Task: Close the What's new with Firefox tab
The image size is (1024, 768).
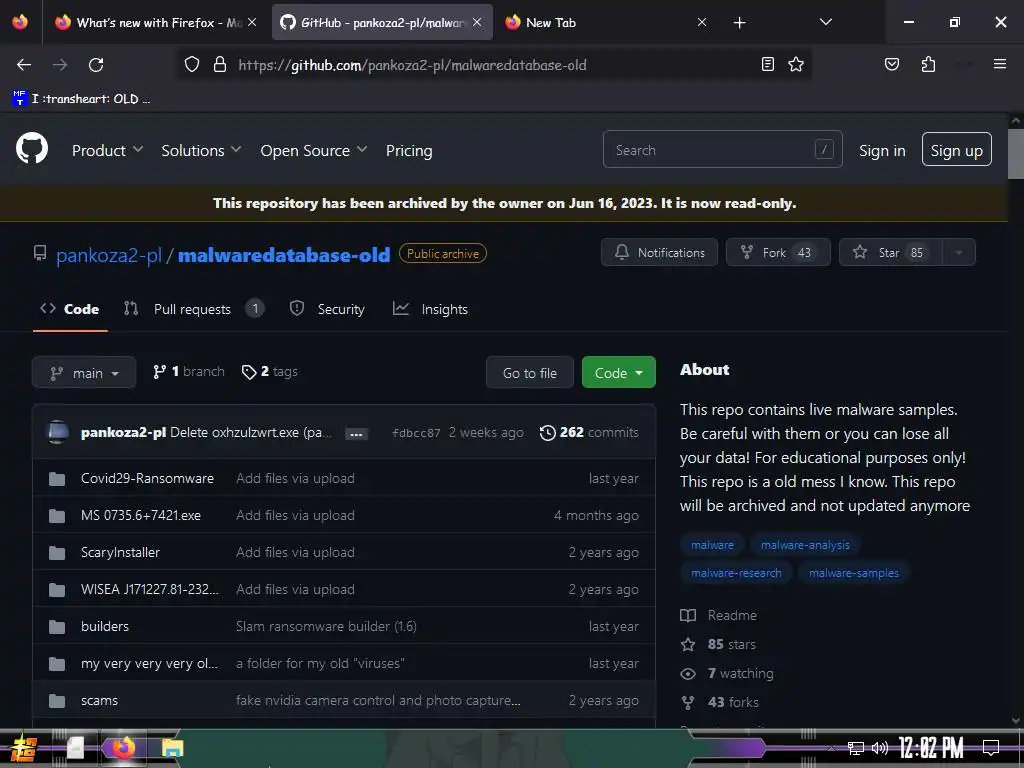Action: click(x=252, y=22)
